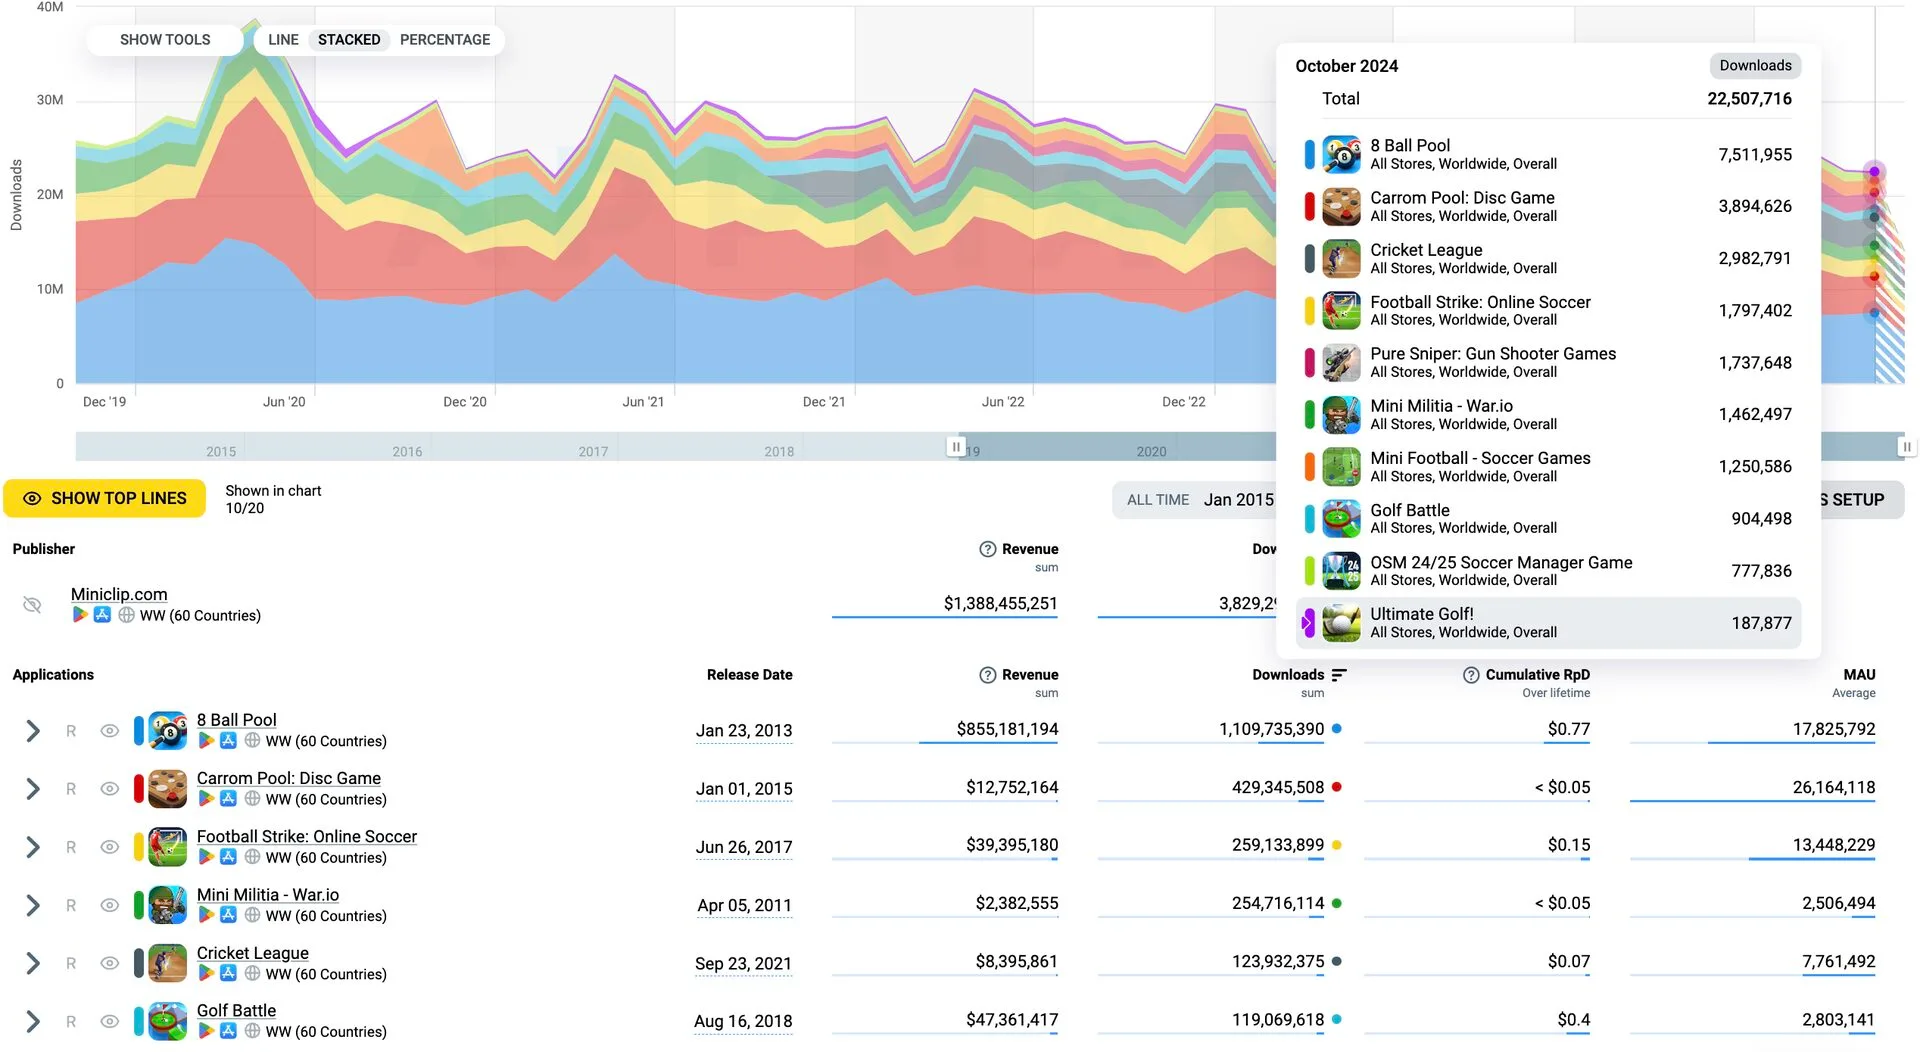Click the left handle of the timeline range slider
The width and height of the screenshot is (1920, 1052).
(956, 446)
